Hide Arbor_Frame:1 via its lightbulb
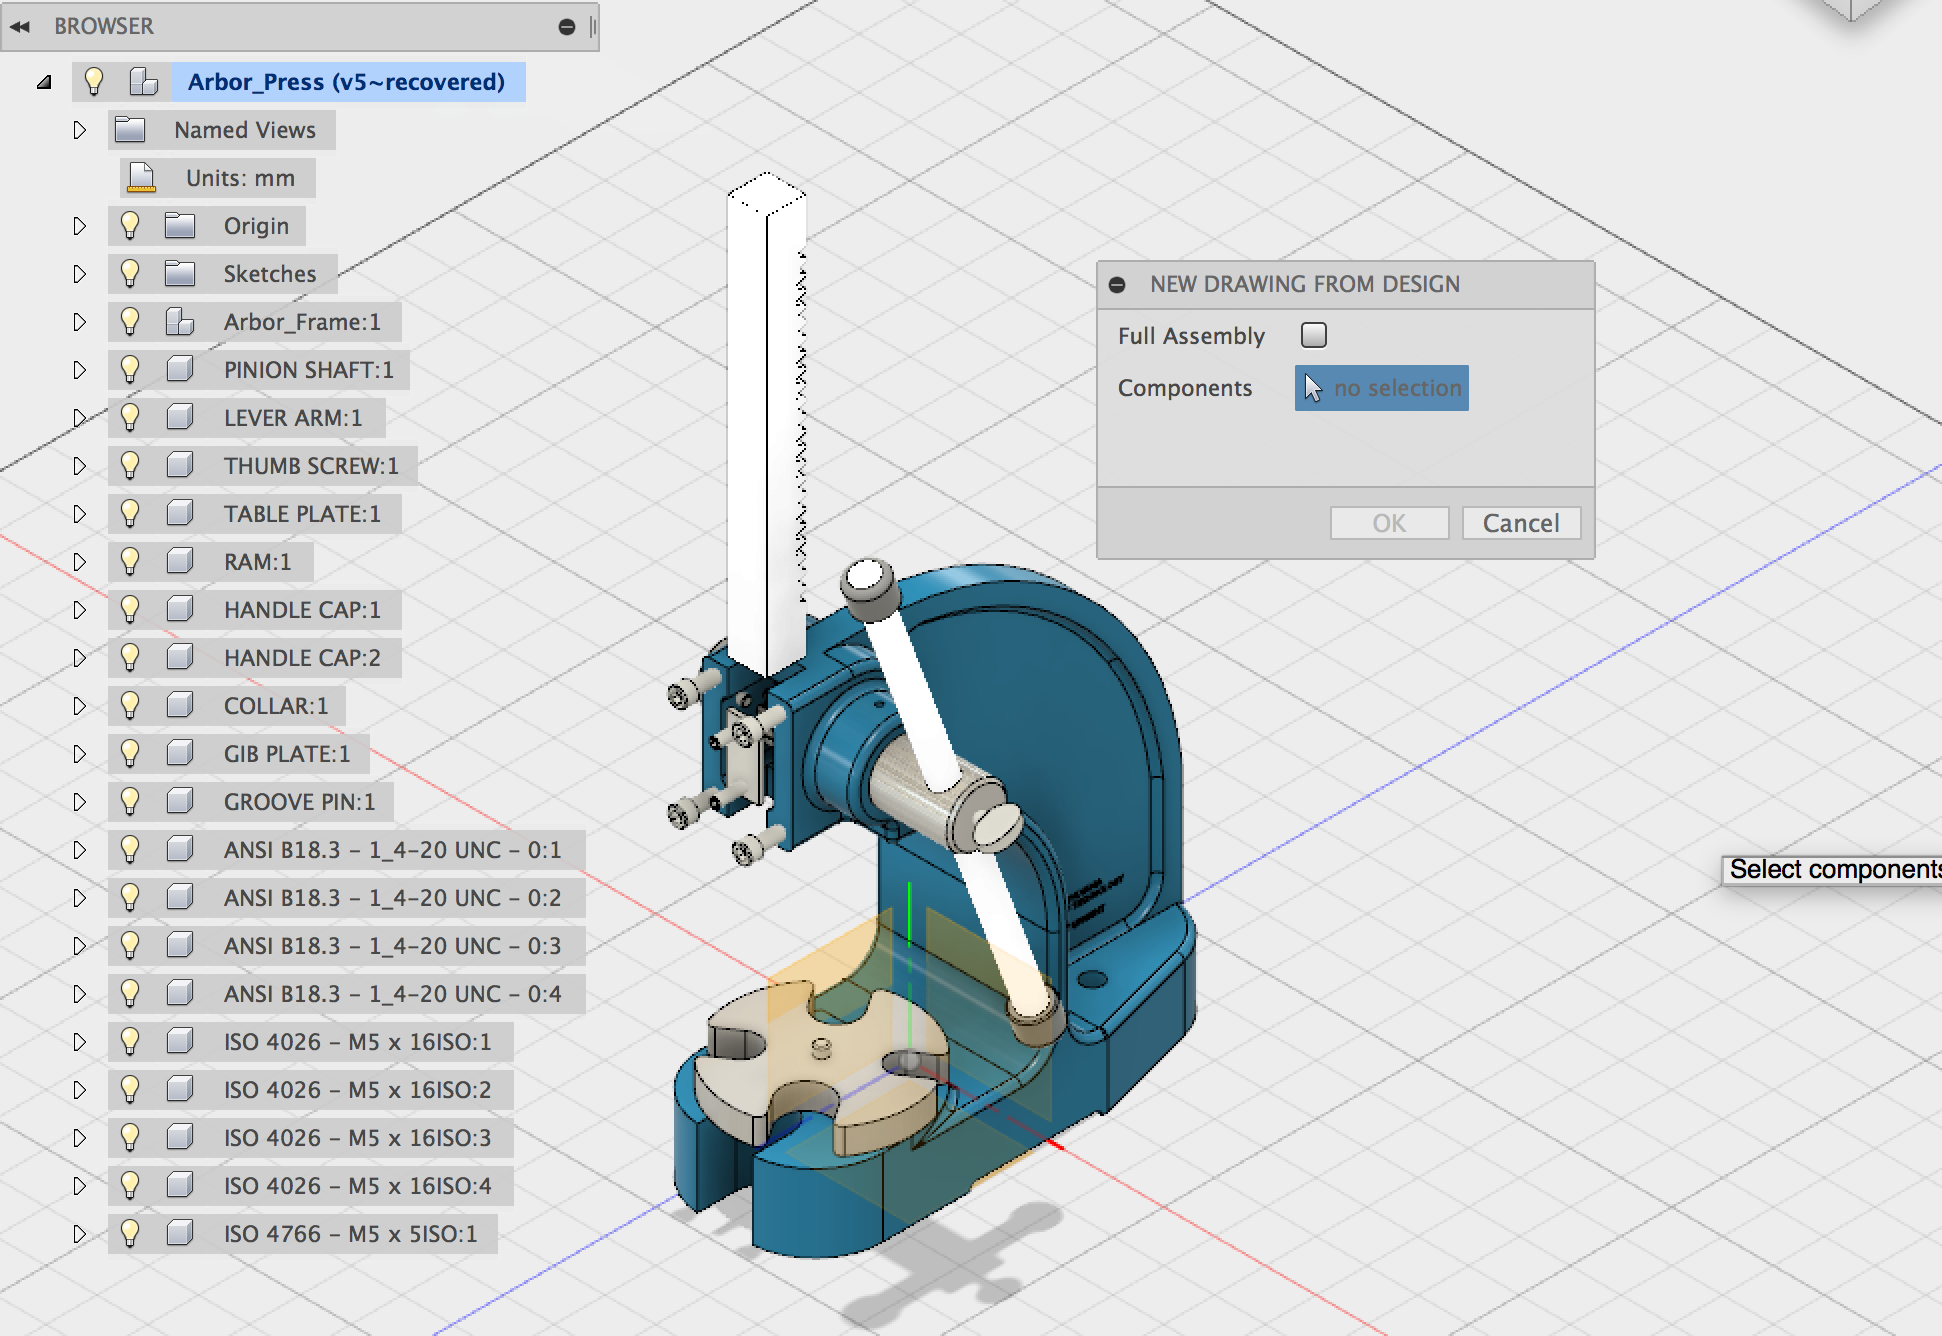Viewport: 1942px width, 1336px height. (x=130, y=321)
